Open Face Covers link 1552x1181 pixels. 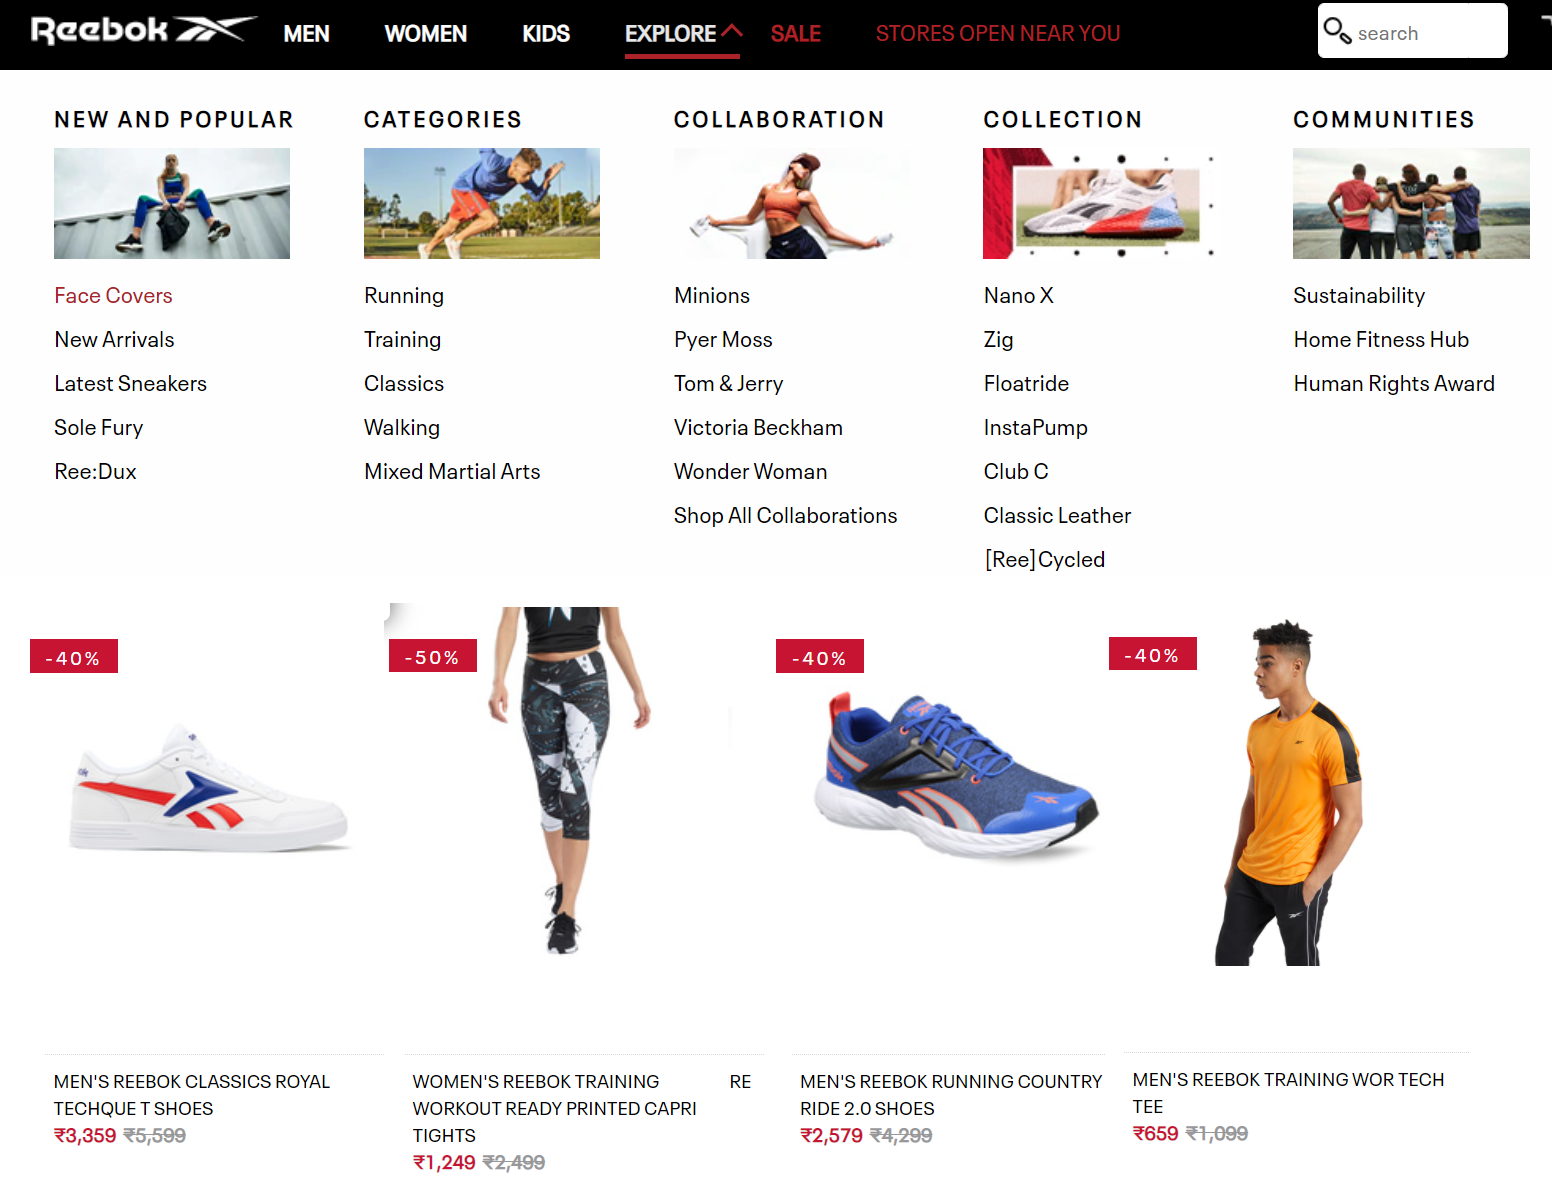click(x=113, y=296)
